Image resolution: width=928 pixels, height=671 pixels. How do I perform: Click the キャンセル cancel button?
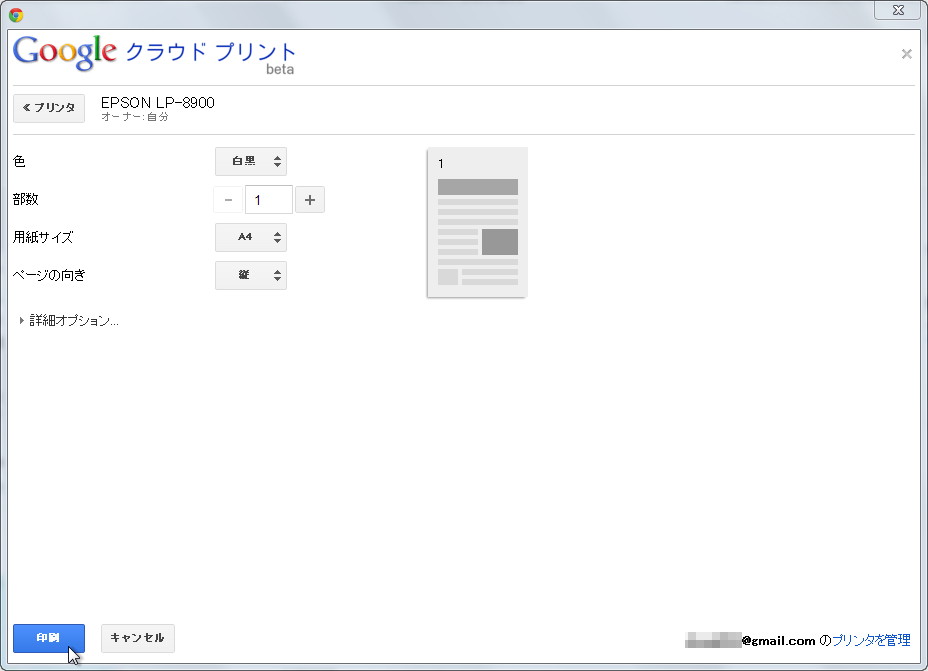pos(137,638)
